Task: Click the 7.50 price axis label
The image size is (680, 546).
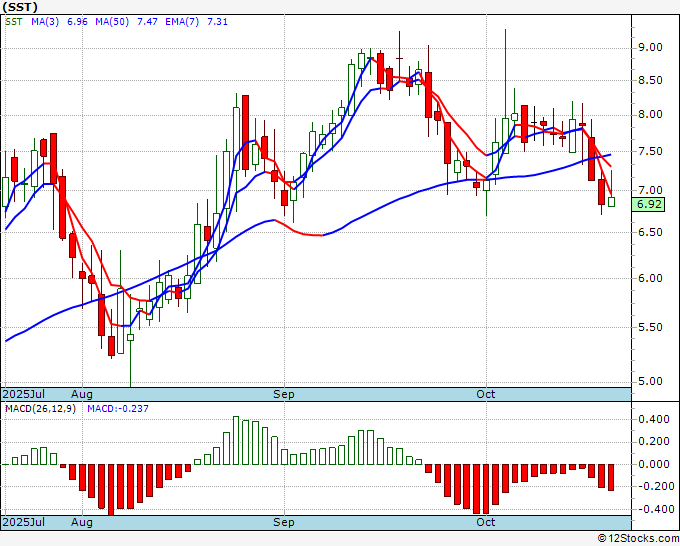Action: click(x=650, y=151)
